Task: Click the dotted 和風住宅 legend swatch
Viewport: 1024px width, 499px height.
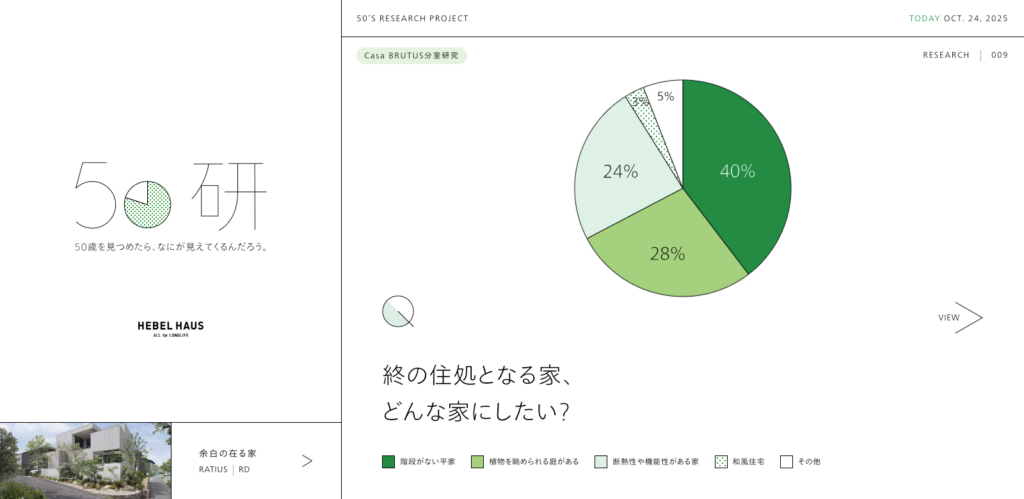Action: [x=721, y=462]
